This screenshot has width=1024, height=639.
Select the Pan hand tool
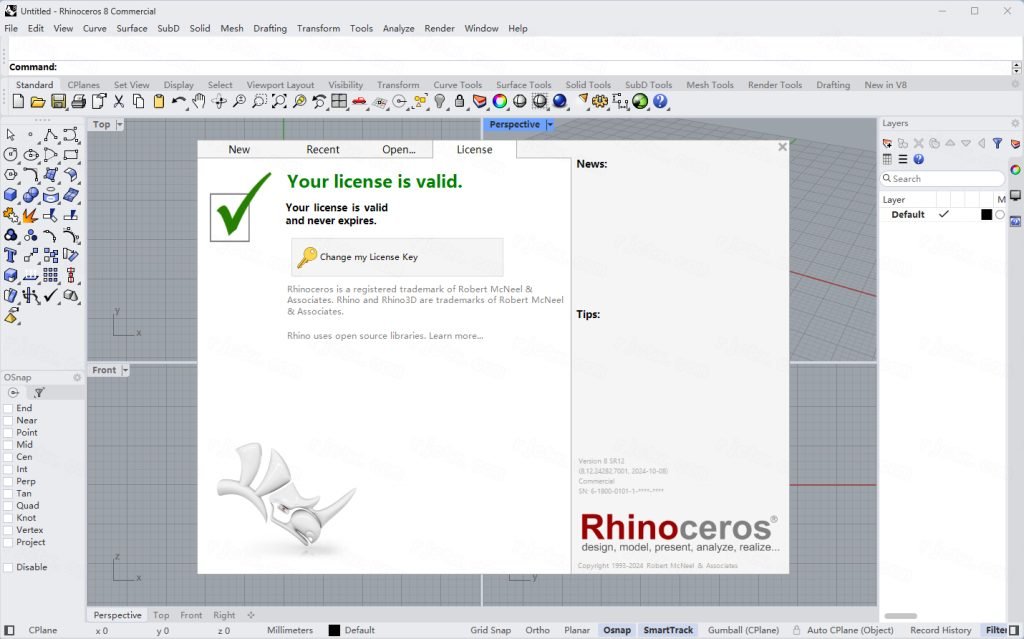199,101
